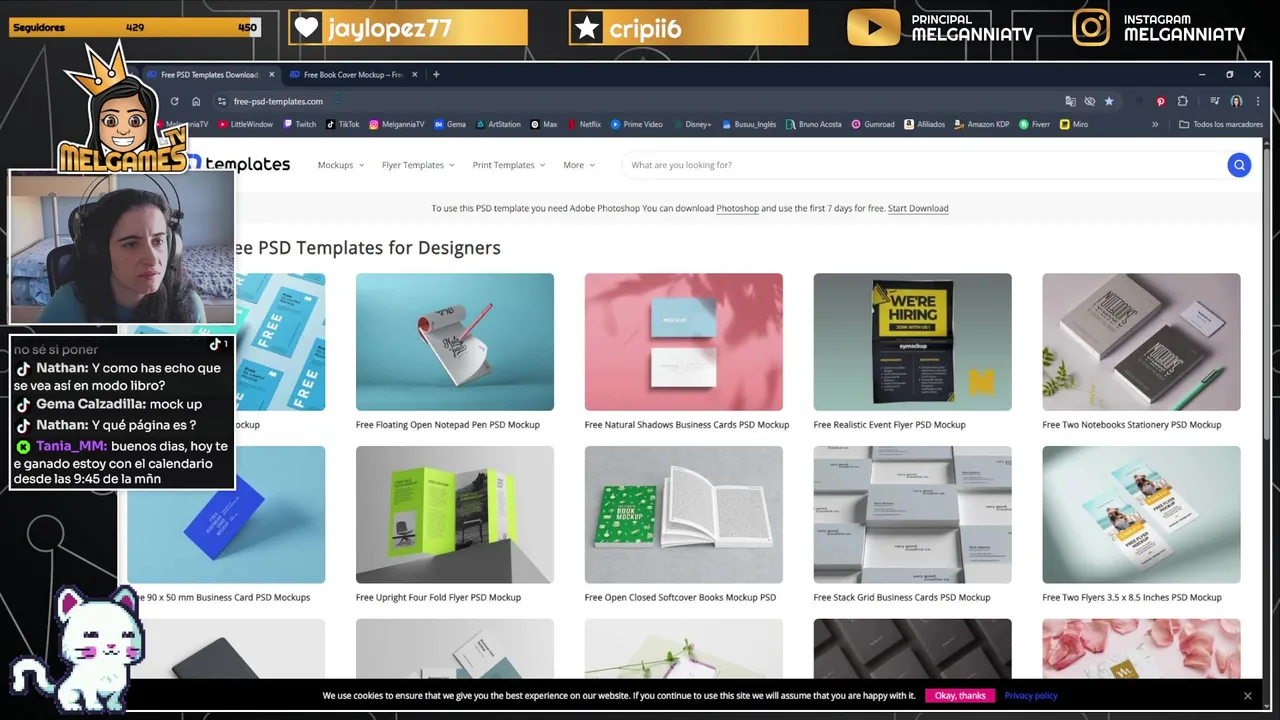Expand the Flyer Templates menu
The image size is (1280, 720).
(x=418, y=165)
